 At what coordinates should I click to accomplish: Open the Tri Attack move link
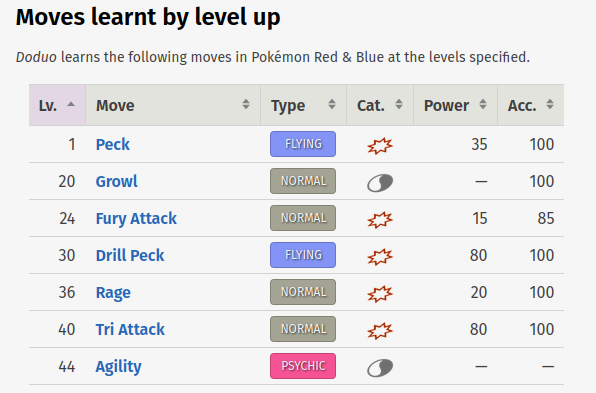[130, 329]
